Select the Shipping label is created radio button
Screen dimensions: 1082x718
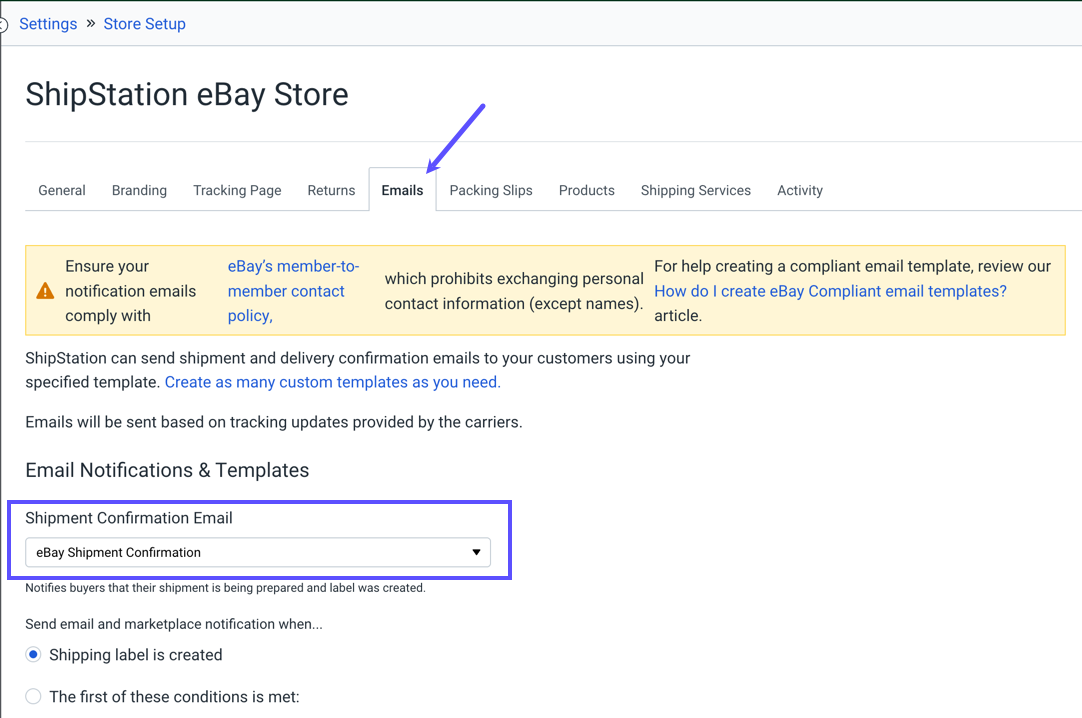click(33, 654)
